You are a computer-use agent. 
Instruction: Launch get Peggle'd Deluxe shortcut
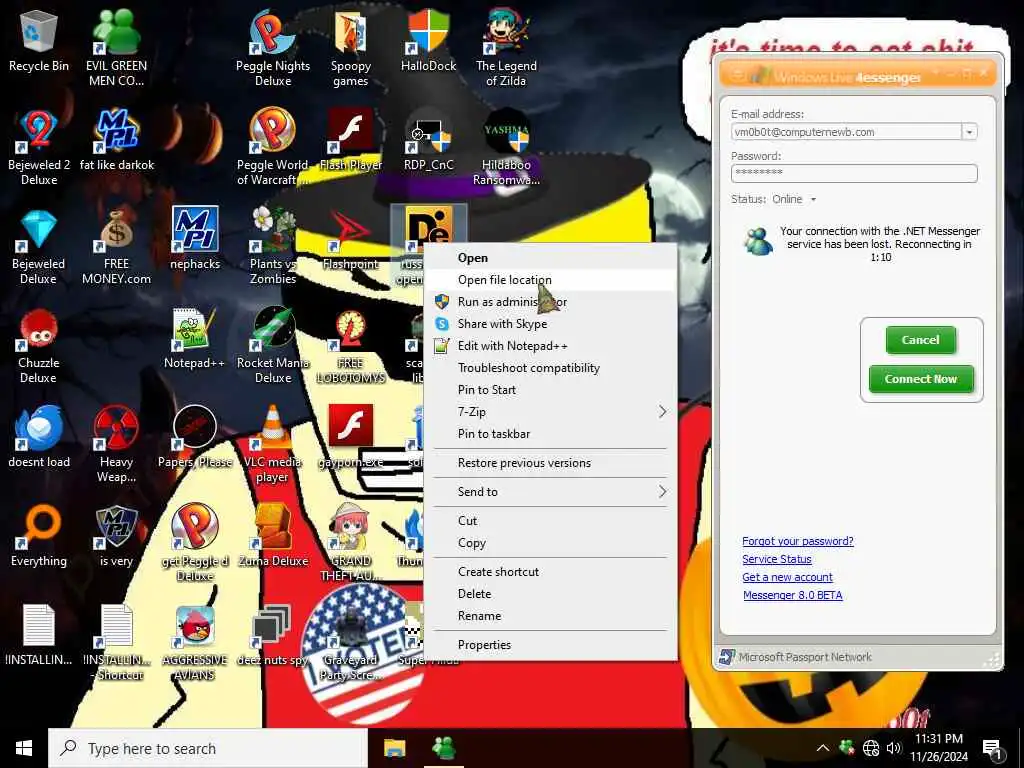pos(195,543)
